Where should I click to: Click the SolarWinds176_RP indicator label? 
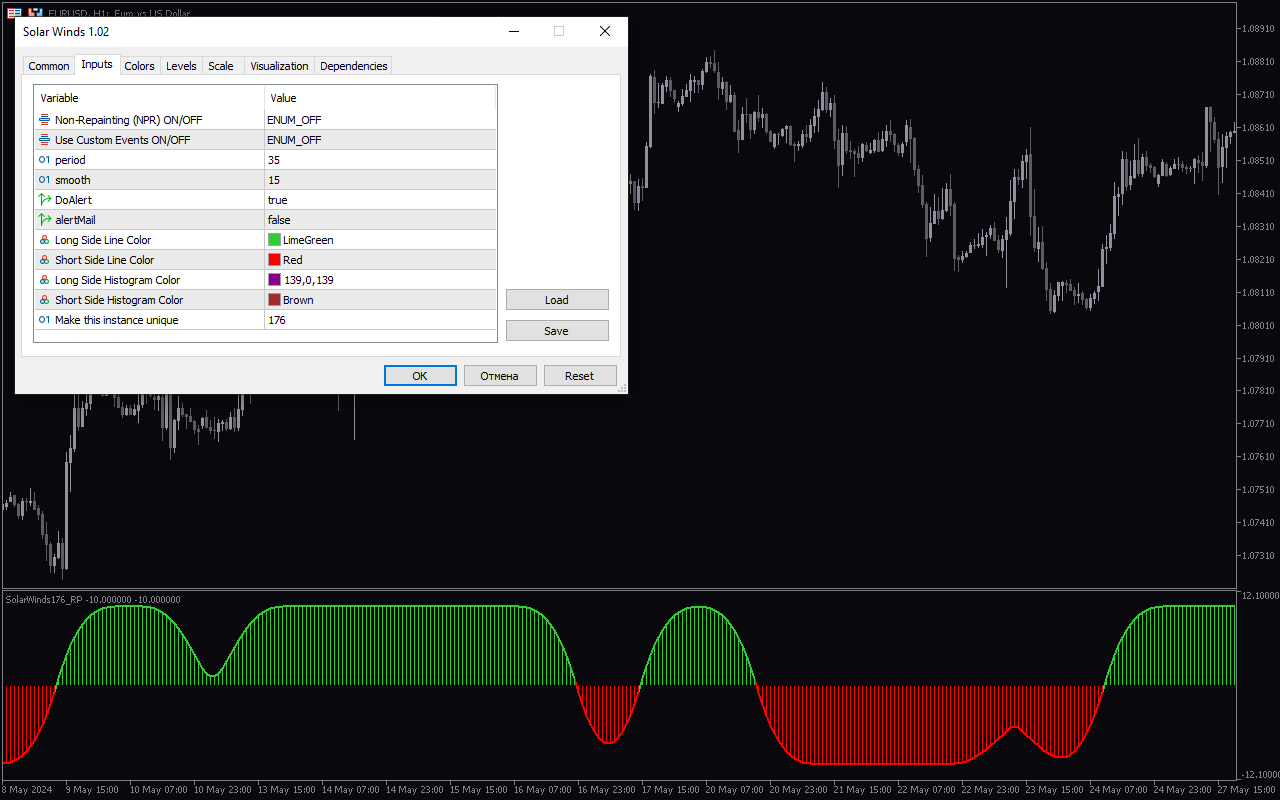coord(44,599)
